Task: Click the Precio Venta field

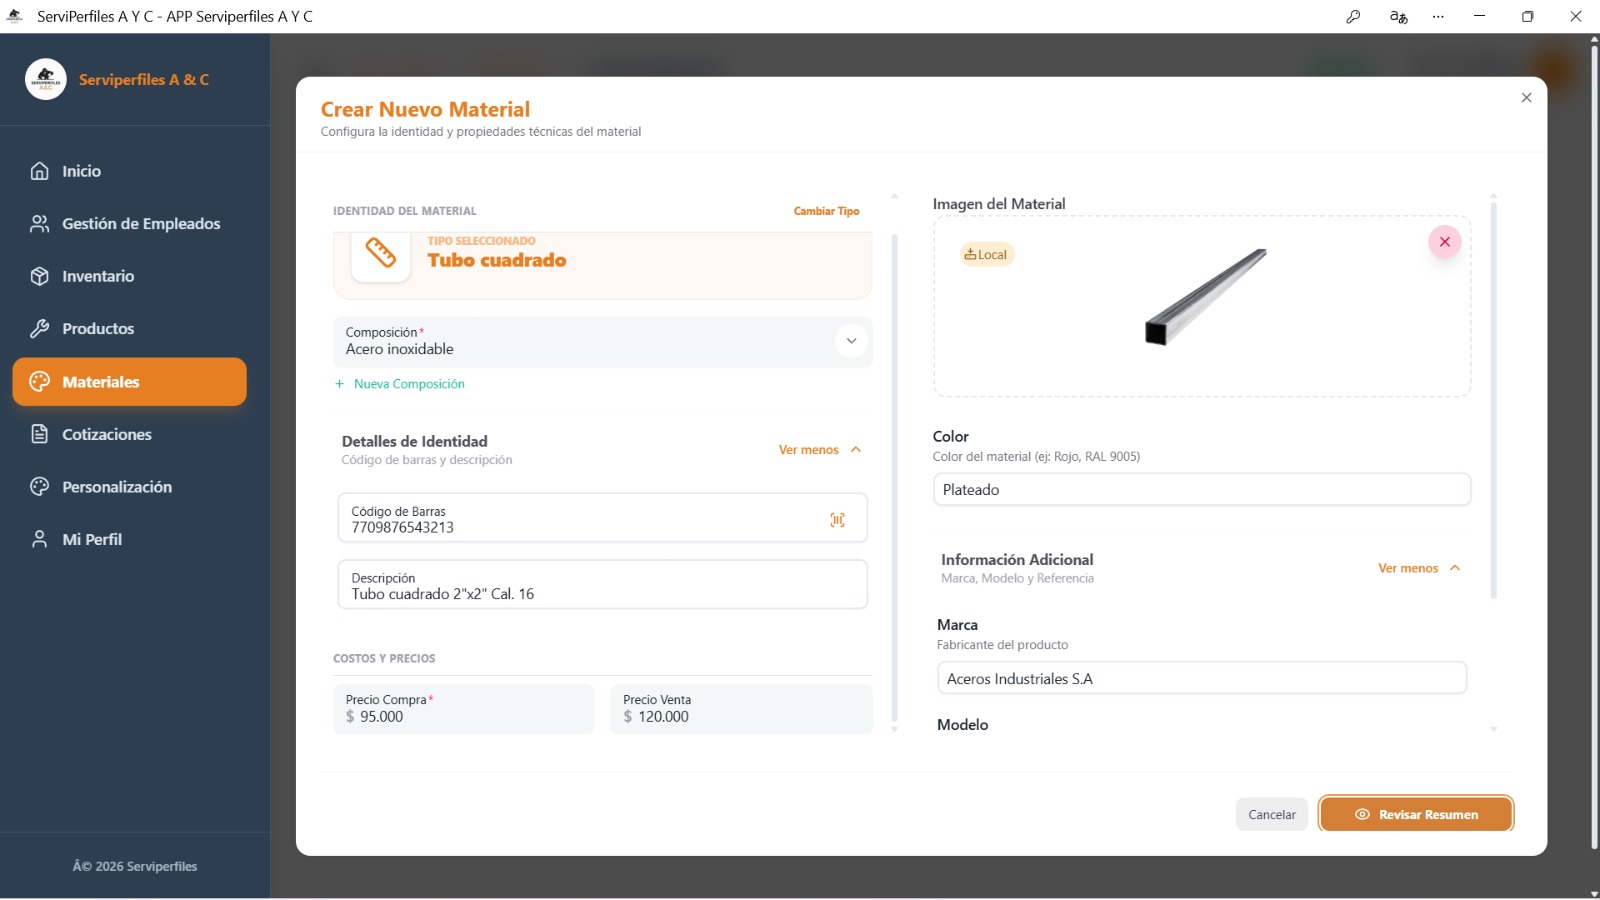Action: (x=741, y=709)
